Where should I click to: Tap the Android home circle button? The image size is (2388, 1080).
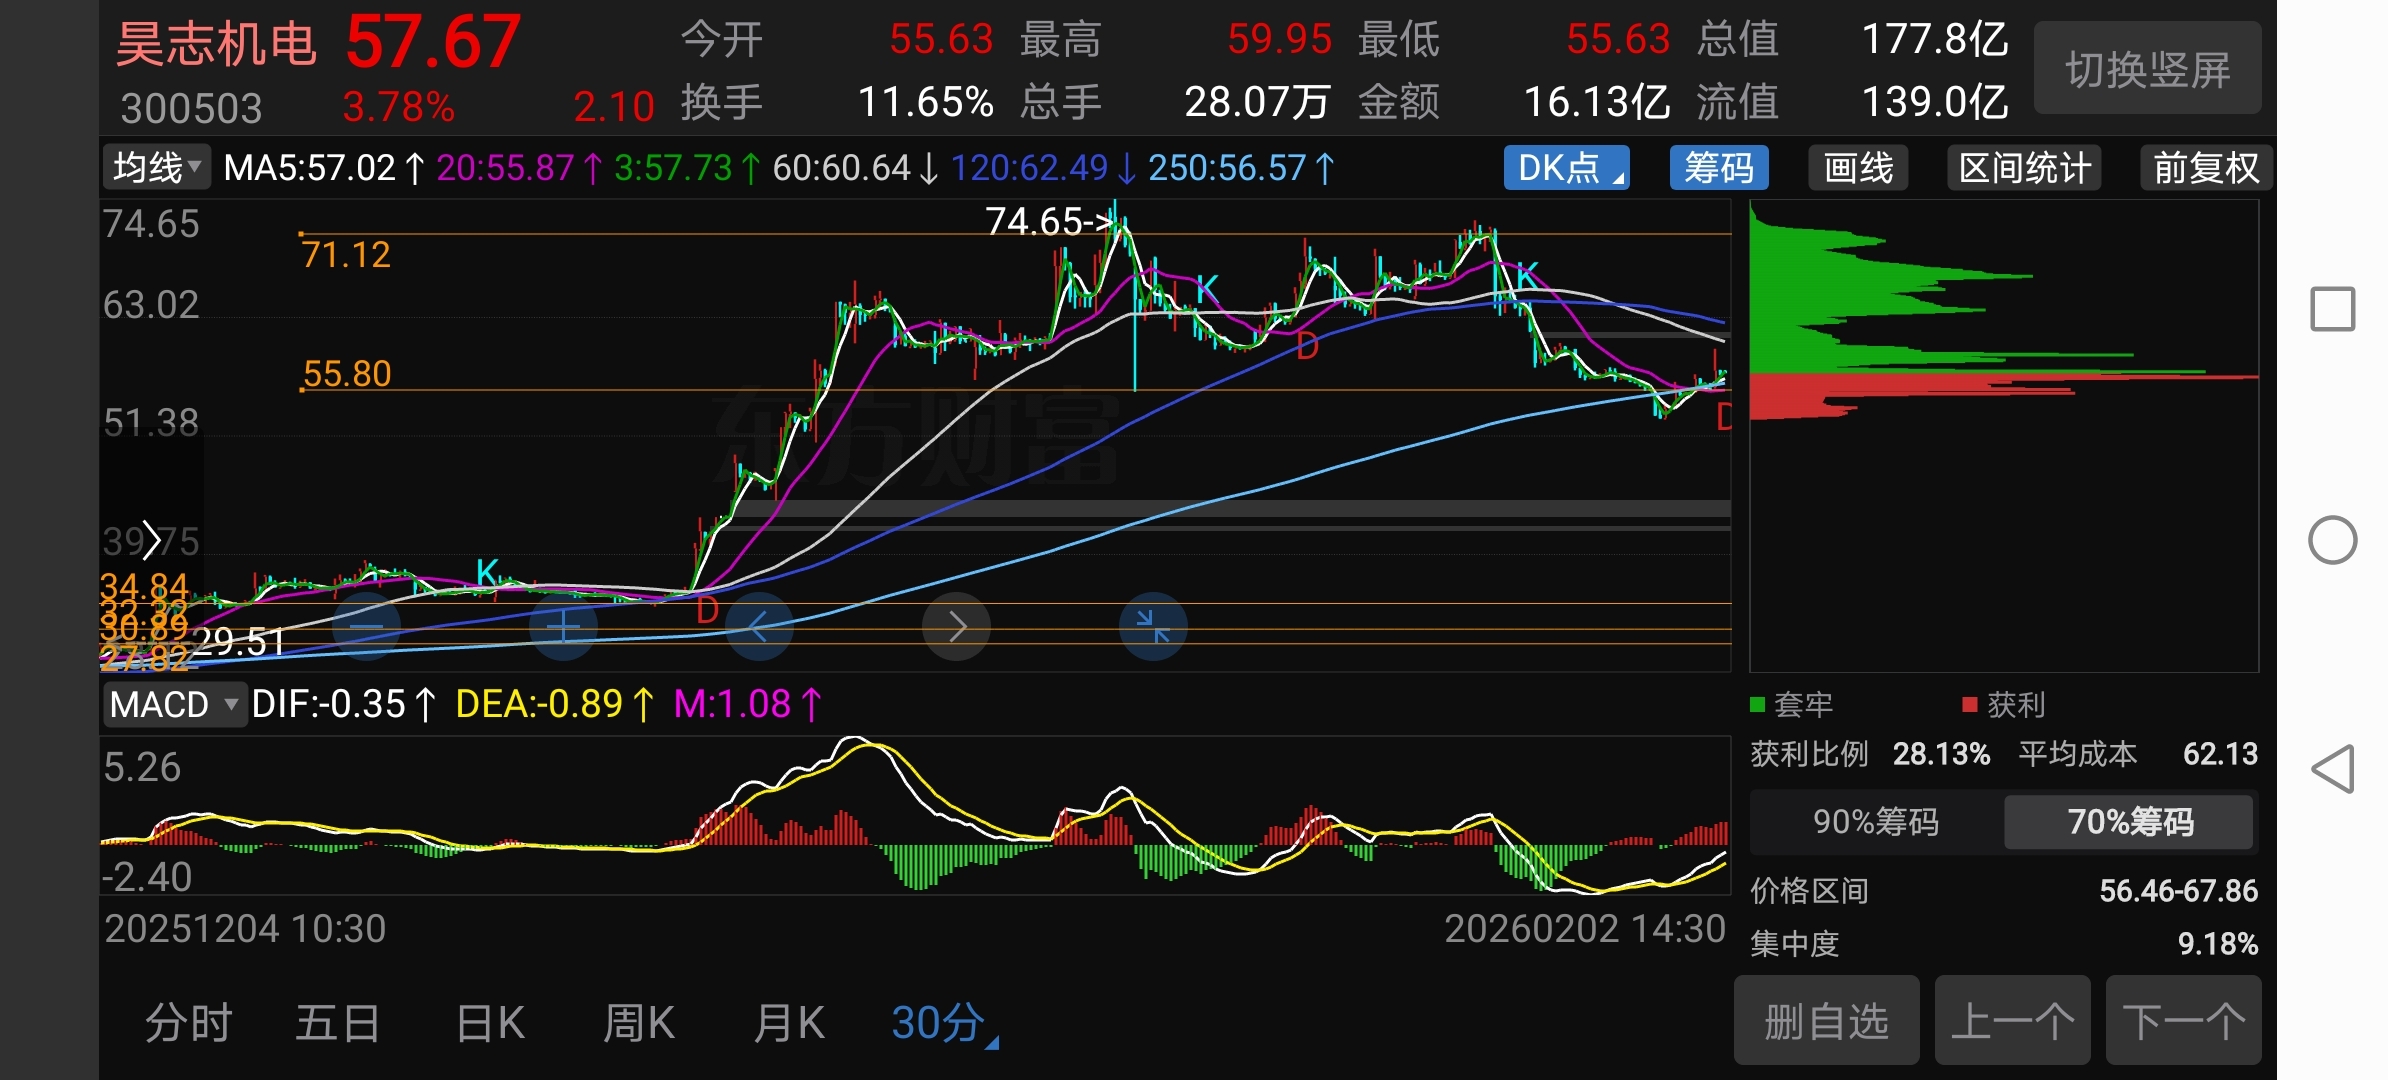pos(2332,541)
